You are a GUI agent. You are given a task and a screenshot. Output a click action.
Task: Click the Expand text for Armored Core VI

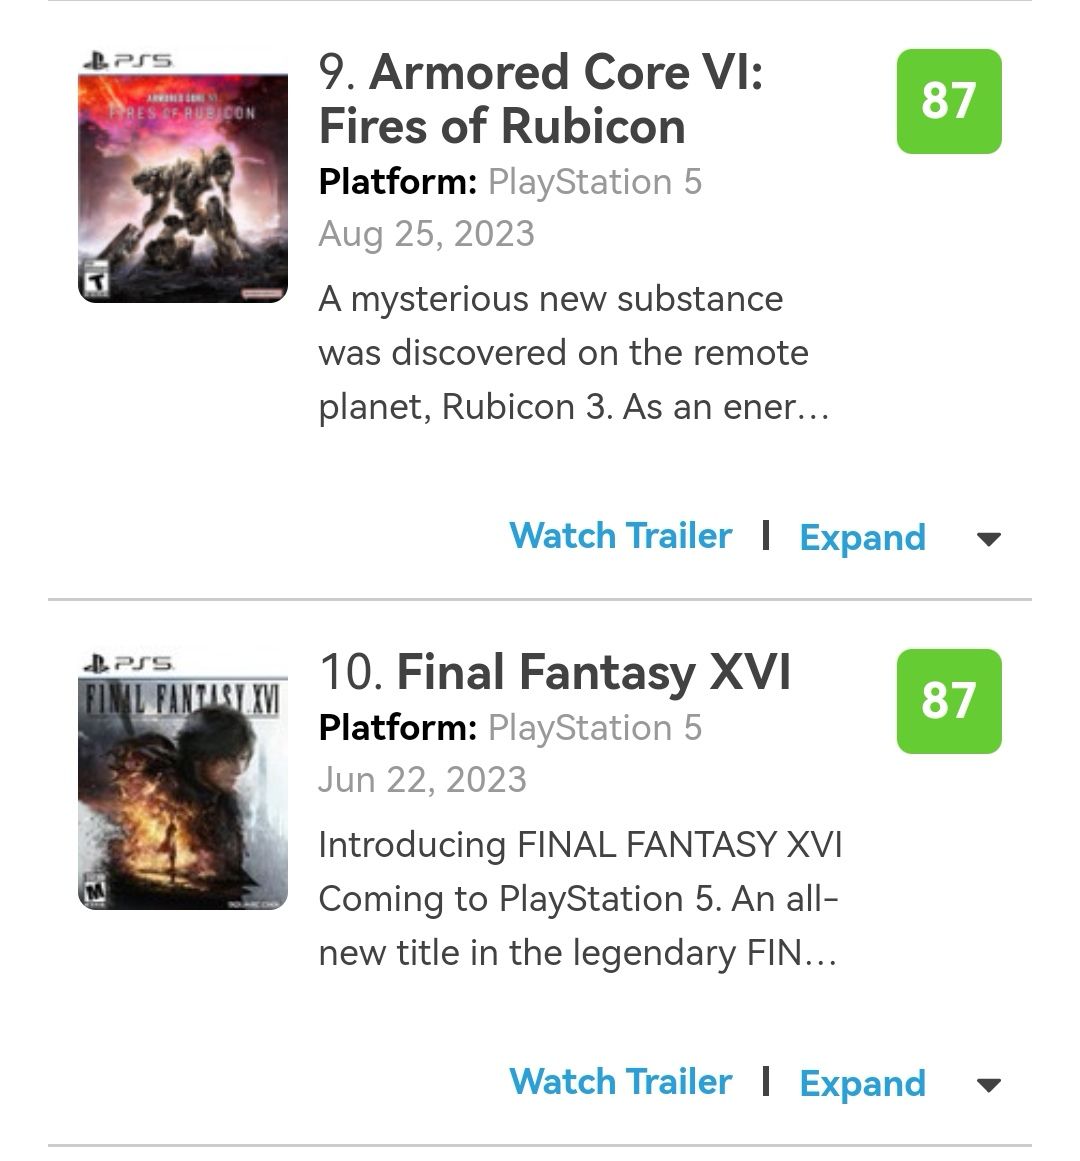[862, 538]
